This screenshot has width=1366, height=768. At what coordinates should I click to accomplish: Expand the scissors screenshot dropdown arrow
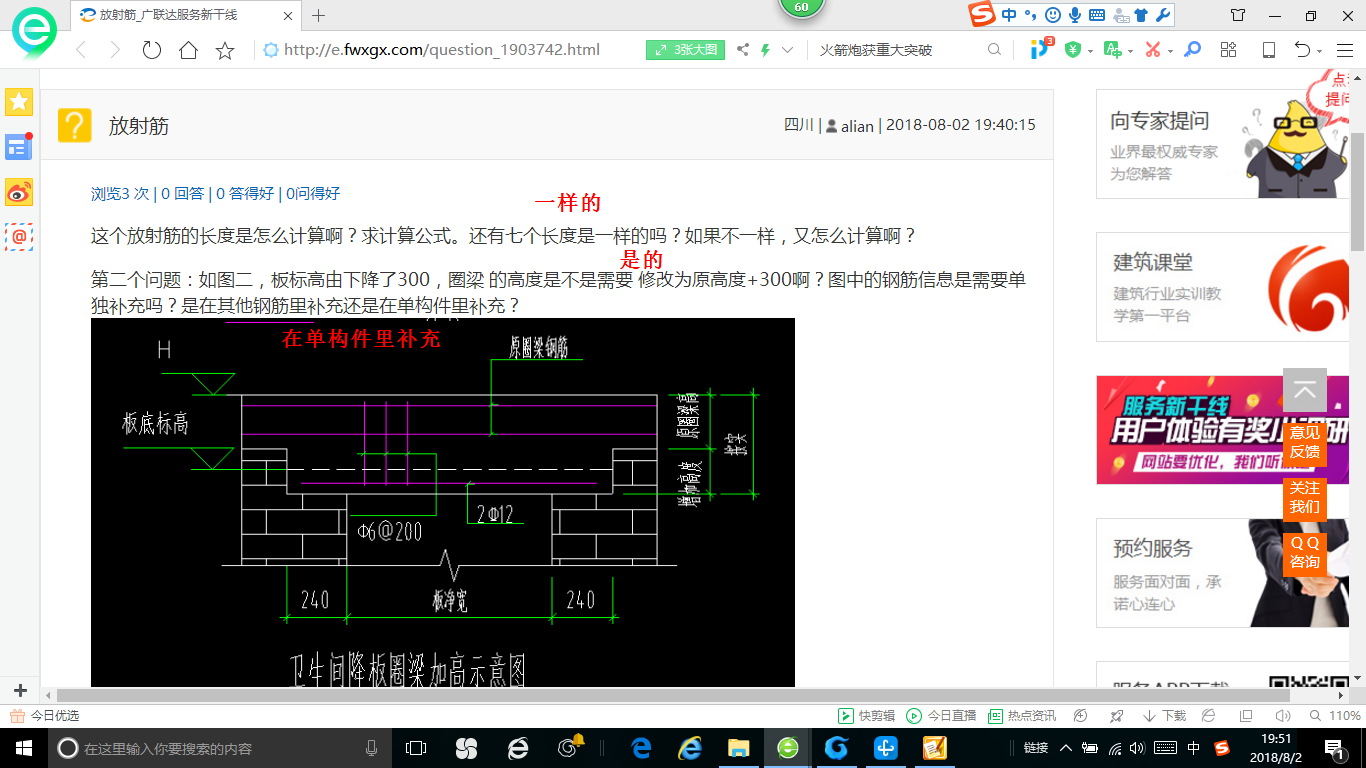pos(1170,51)
